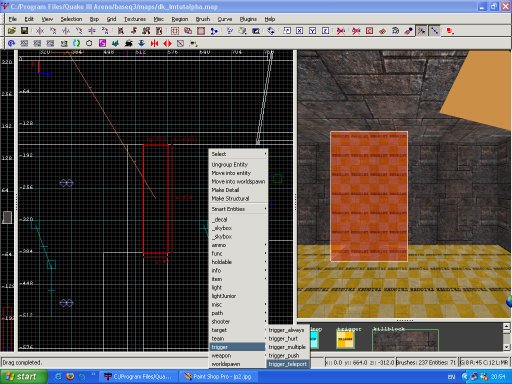Select the killblock texture thumbnail

coord(405,340)
